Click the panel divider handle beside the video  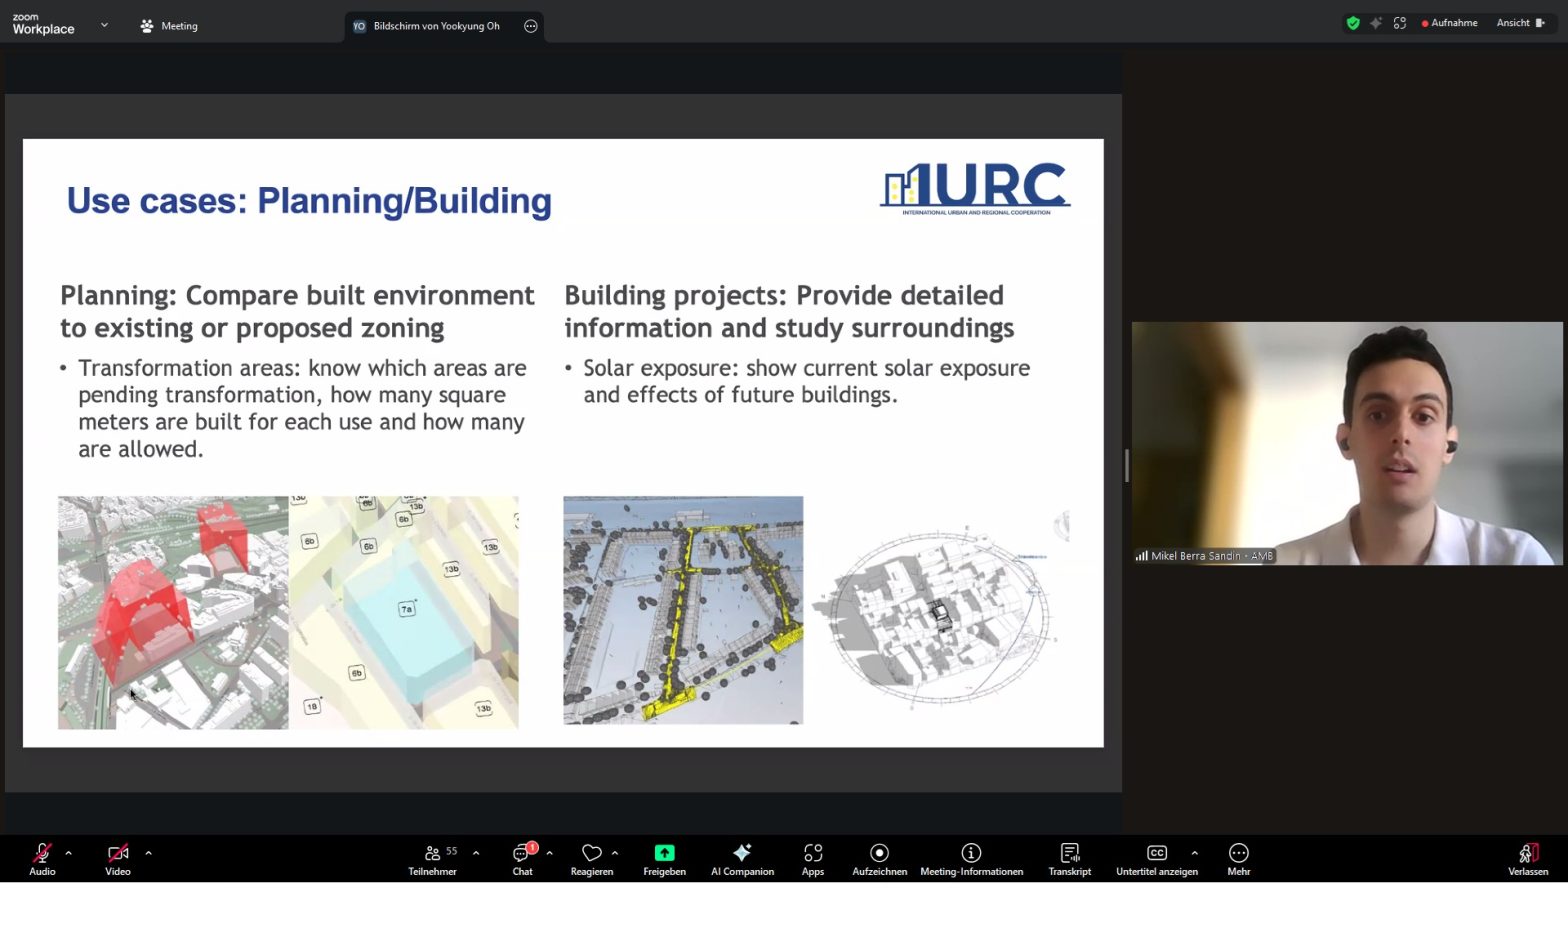pyautogui.click(x=1126, y=465)
